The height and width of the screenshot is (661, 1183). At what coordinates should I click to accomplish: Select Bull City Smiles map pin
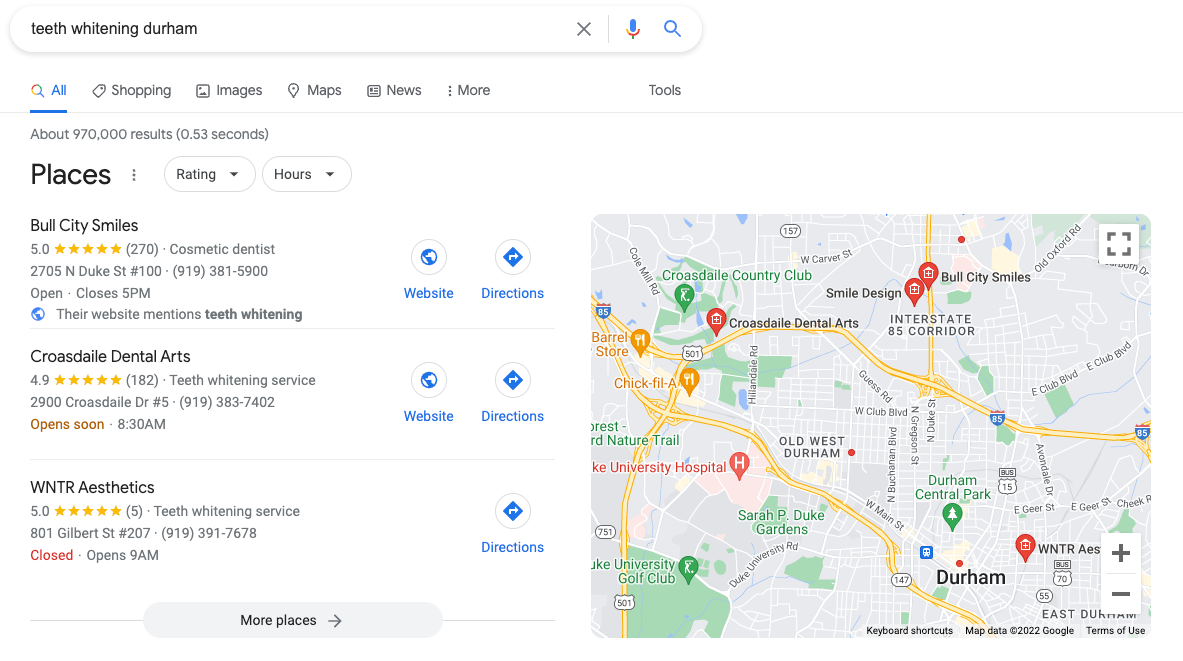click(928, 274)
